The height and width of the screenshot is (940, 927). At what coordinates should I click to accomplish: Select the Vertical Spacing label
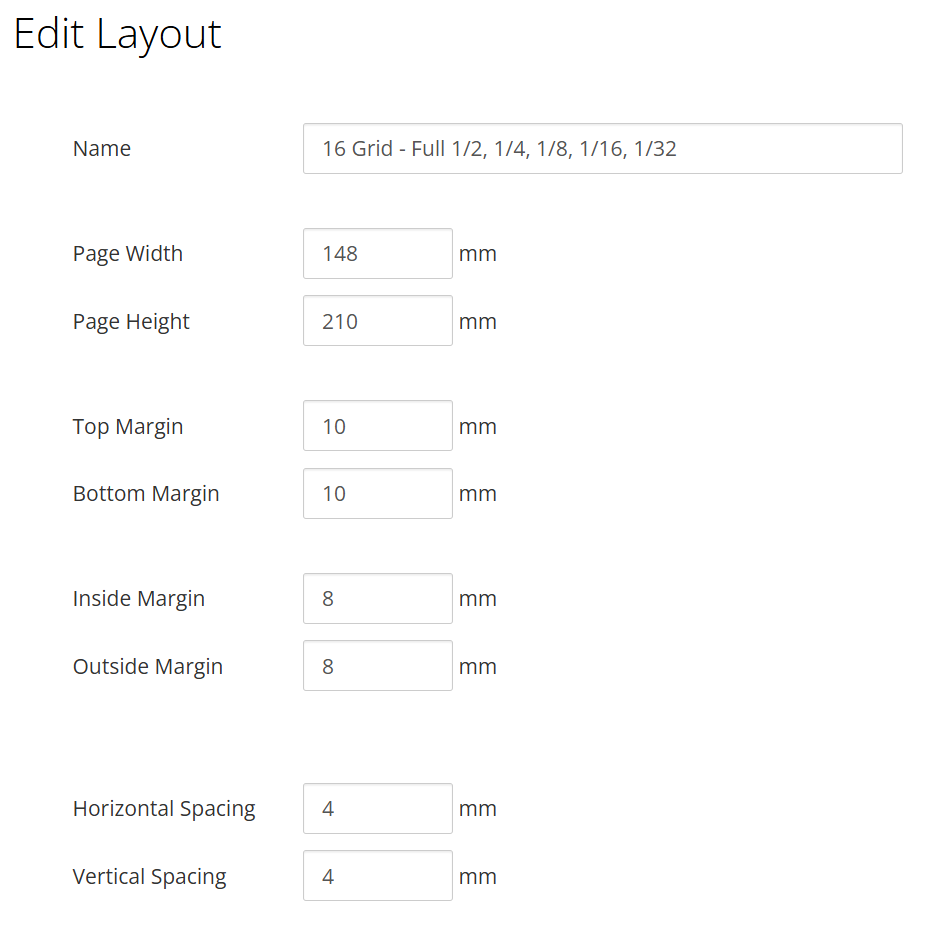tap(150, 876)
